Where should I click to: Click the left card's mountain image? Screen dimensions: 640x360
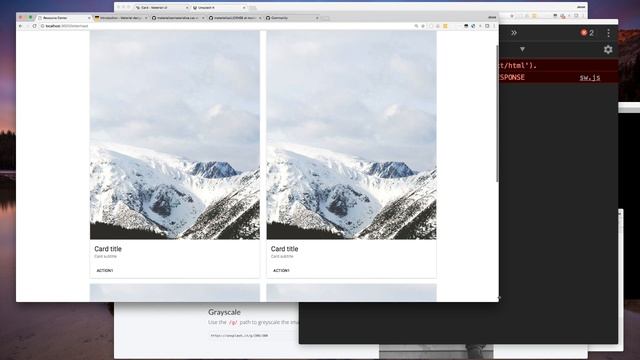pos(175,135)
